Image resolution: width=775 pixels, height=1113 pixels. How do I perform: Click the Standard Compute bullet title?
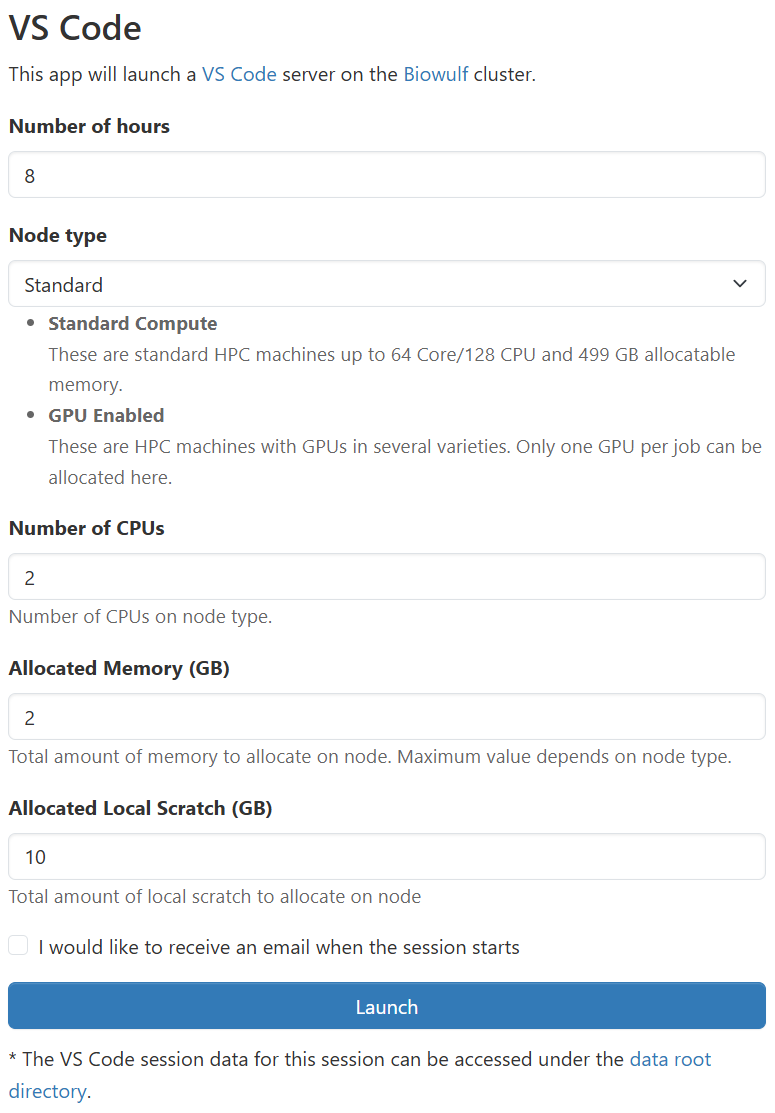pos(132,324)
